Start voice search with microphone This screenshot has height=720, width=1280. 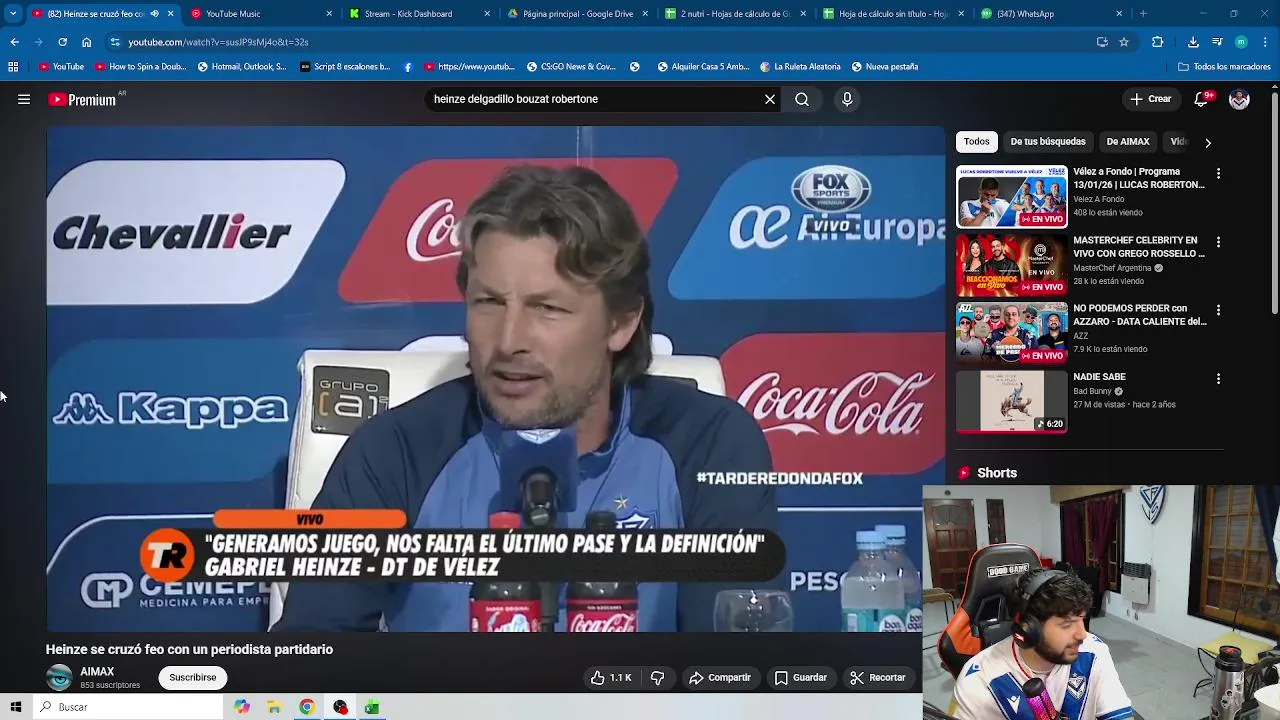[x=847, y=99]
